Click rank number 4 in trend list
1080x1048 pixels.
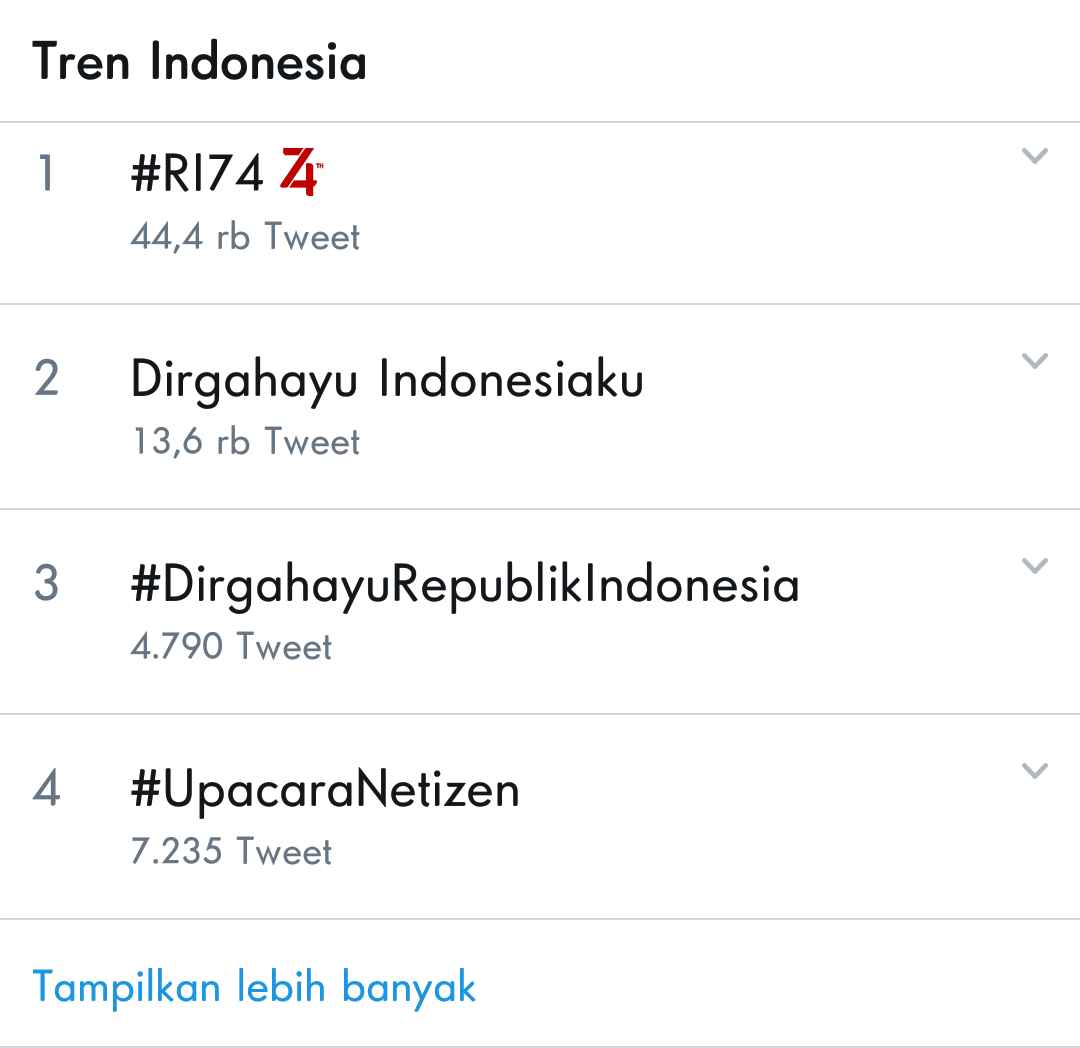46,790
